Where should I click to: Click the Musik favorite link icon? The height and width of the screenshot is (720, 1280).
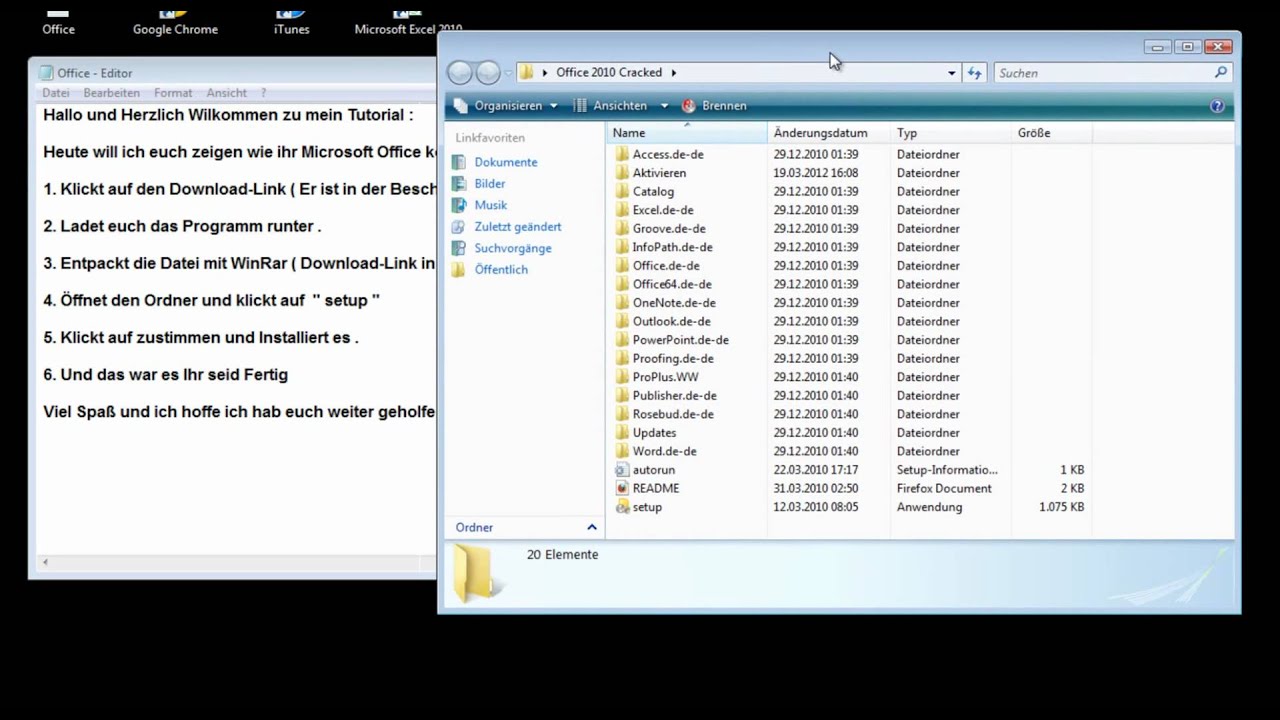point(459,205)
